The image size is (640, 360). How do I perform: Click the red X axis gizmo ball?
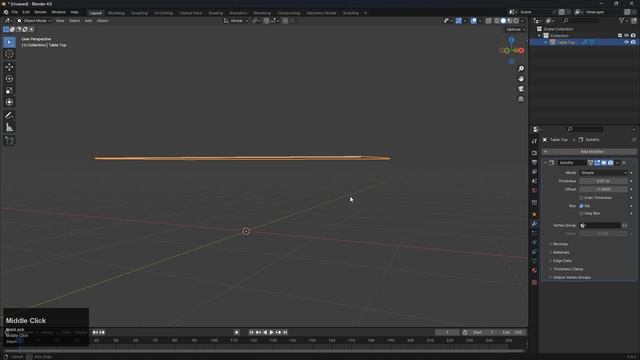(x=521, y=51)
